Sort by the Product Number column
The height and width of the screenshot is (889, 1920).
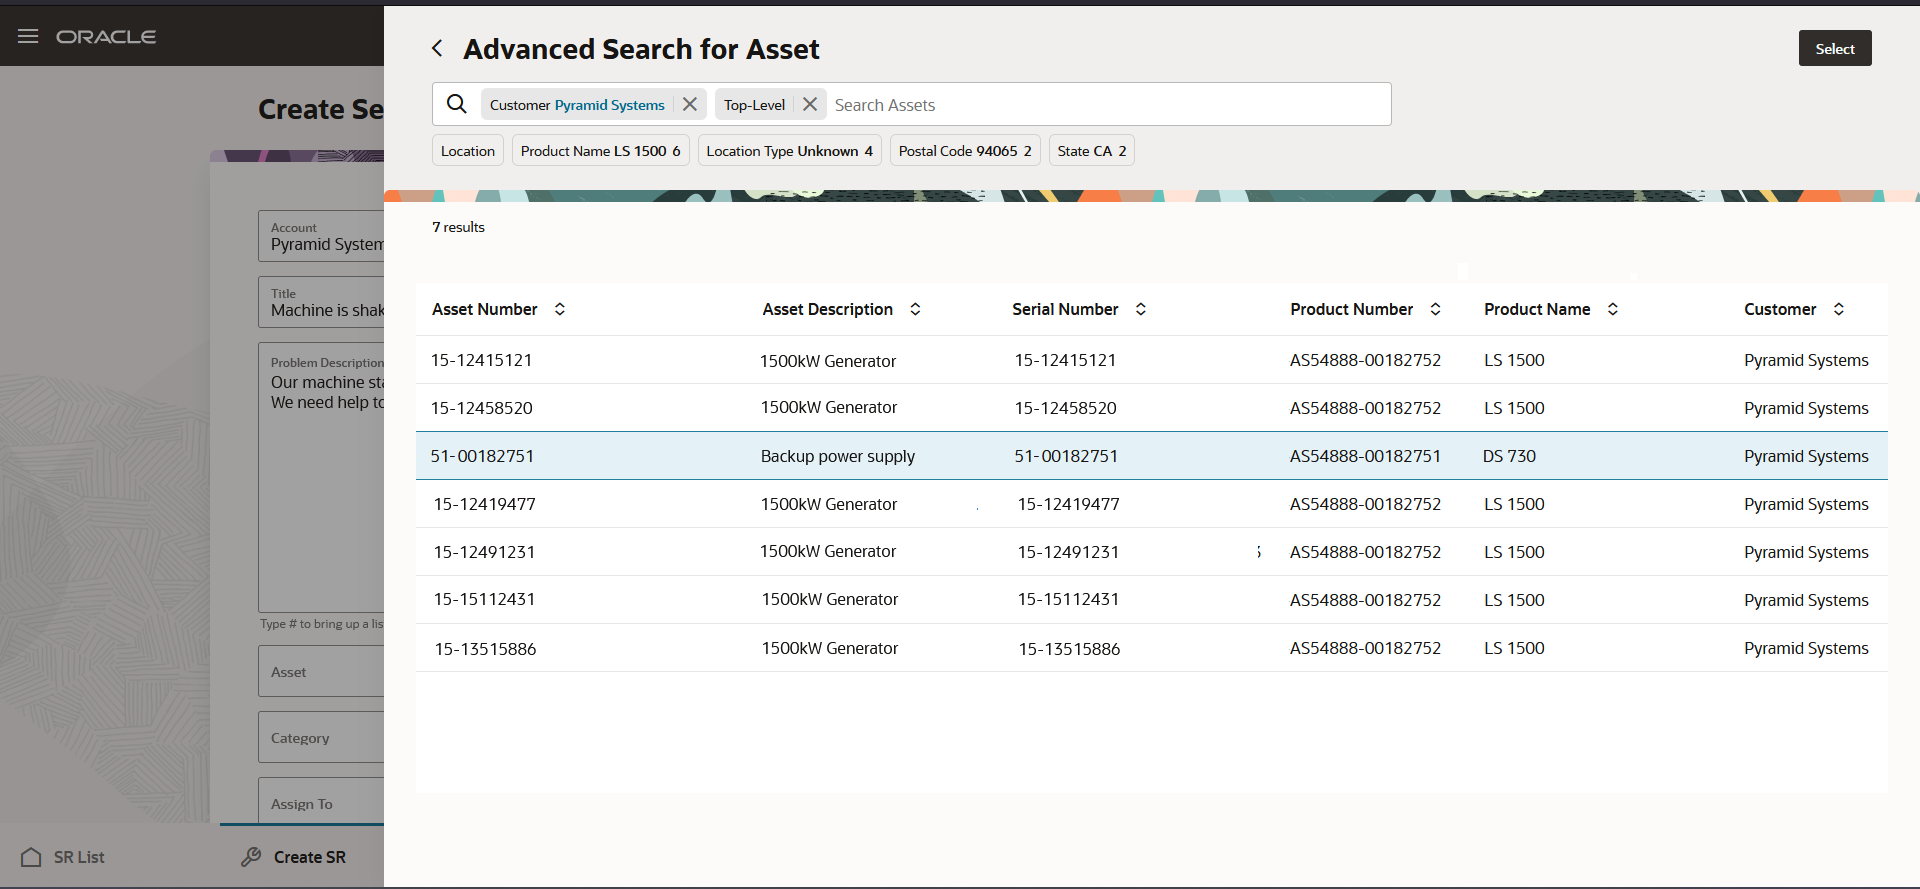pyautogui.click(x=1436, y=310)
